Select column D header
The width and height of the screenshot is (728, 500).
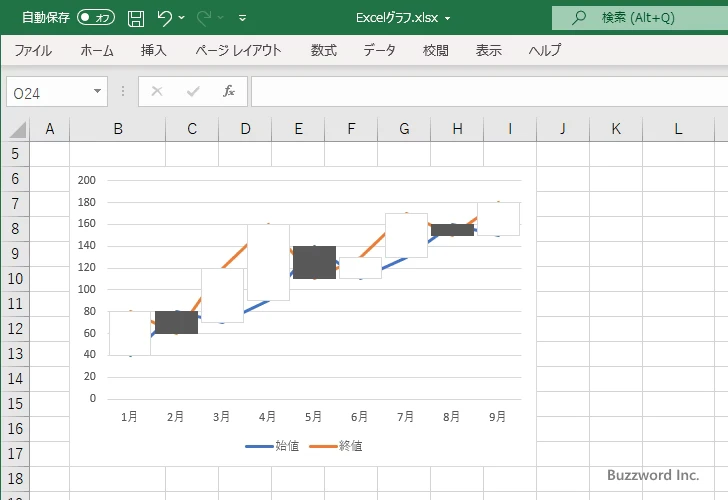(x=245, y=129)
